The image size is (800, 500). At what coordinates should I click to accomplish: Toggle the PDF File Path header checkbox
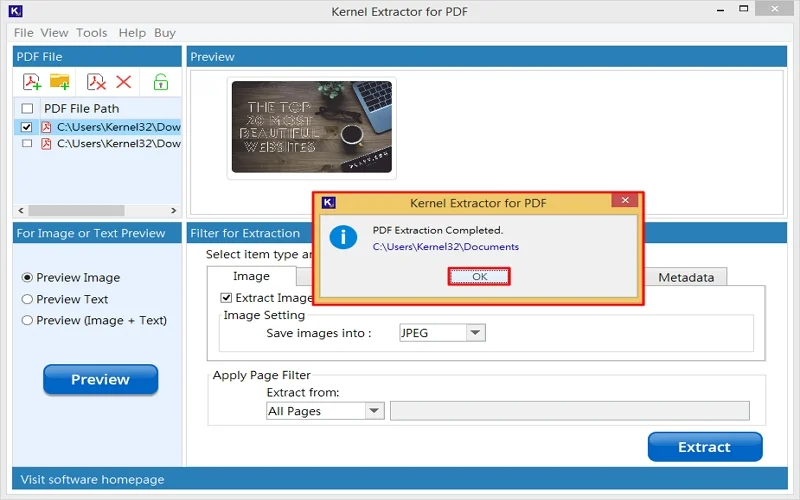pyautogui.click(x=27, y=108)
